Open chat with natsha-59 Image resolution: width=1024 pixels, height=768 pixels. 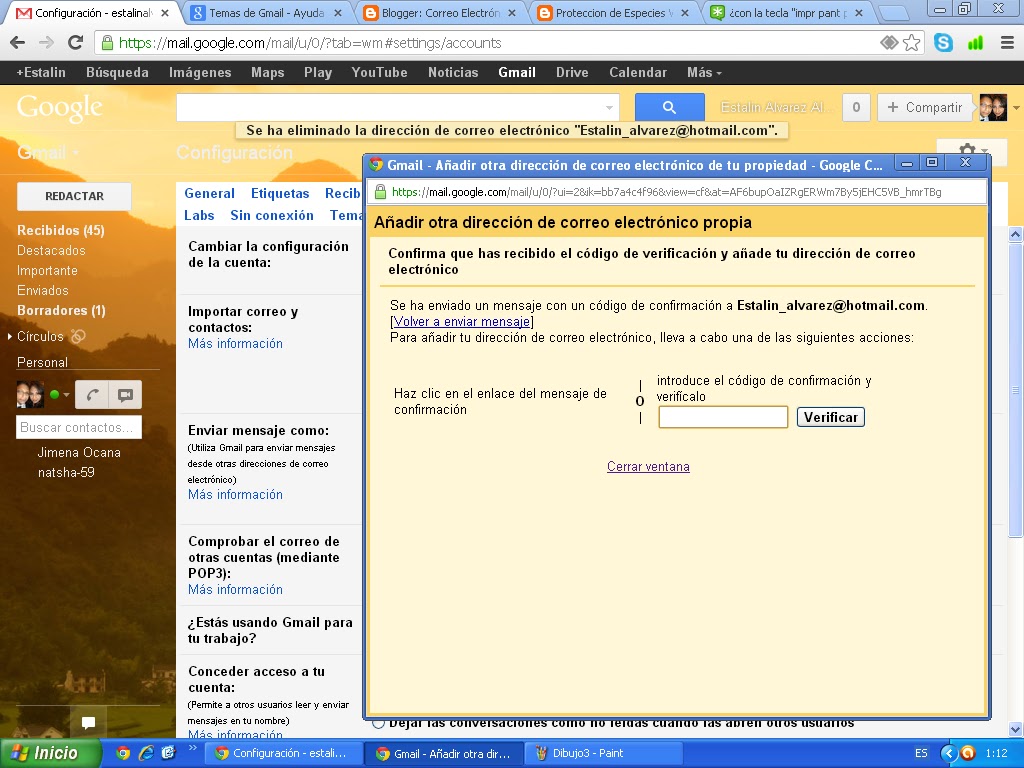click(x=66, y=472)
